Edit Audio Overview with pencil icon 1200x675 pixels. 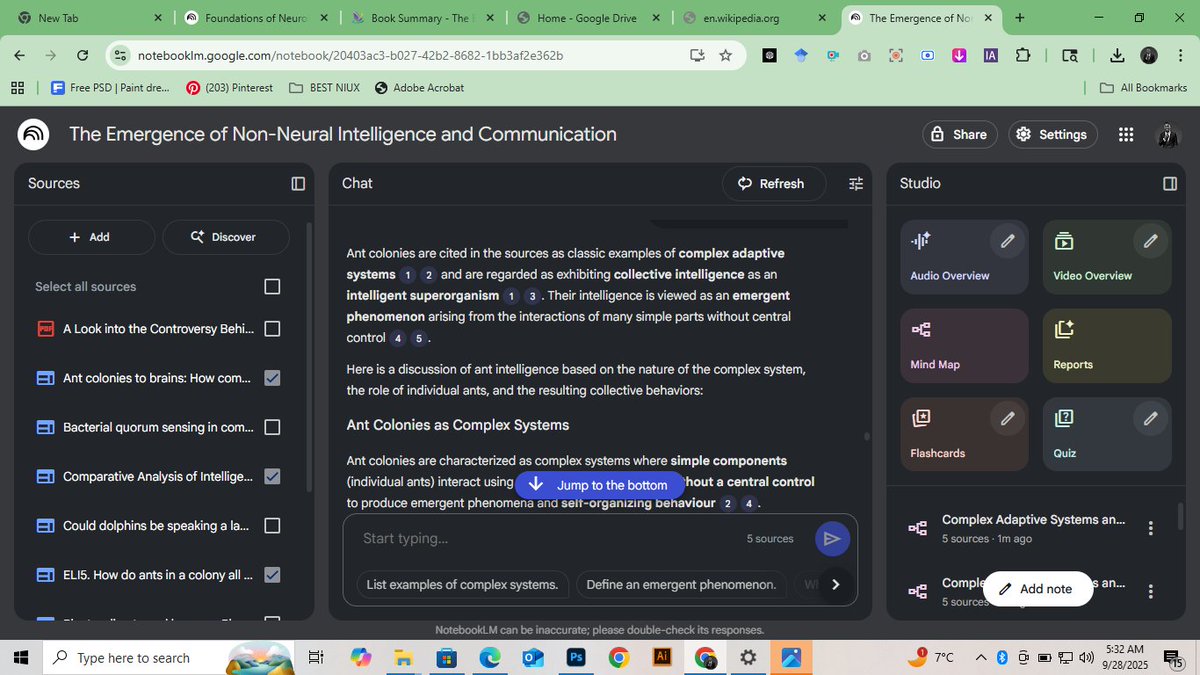coord(1008,240)
